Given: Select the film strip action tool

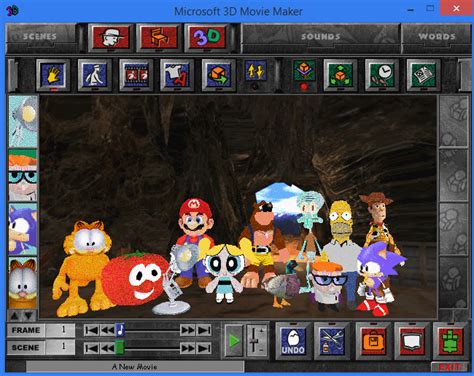Looking at the screenshot, I should (x=136, y=75).
